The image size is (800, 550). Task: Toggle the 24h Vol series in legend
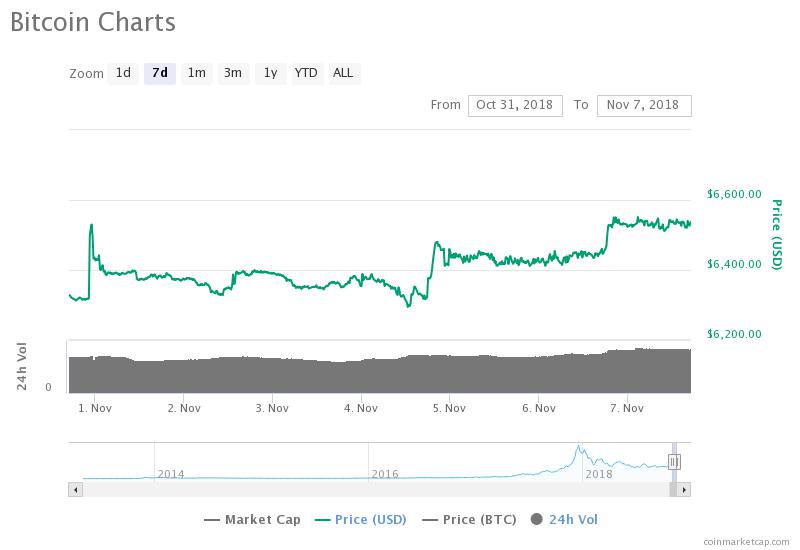coord(564,520)
